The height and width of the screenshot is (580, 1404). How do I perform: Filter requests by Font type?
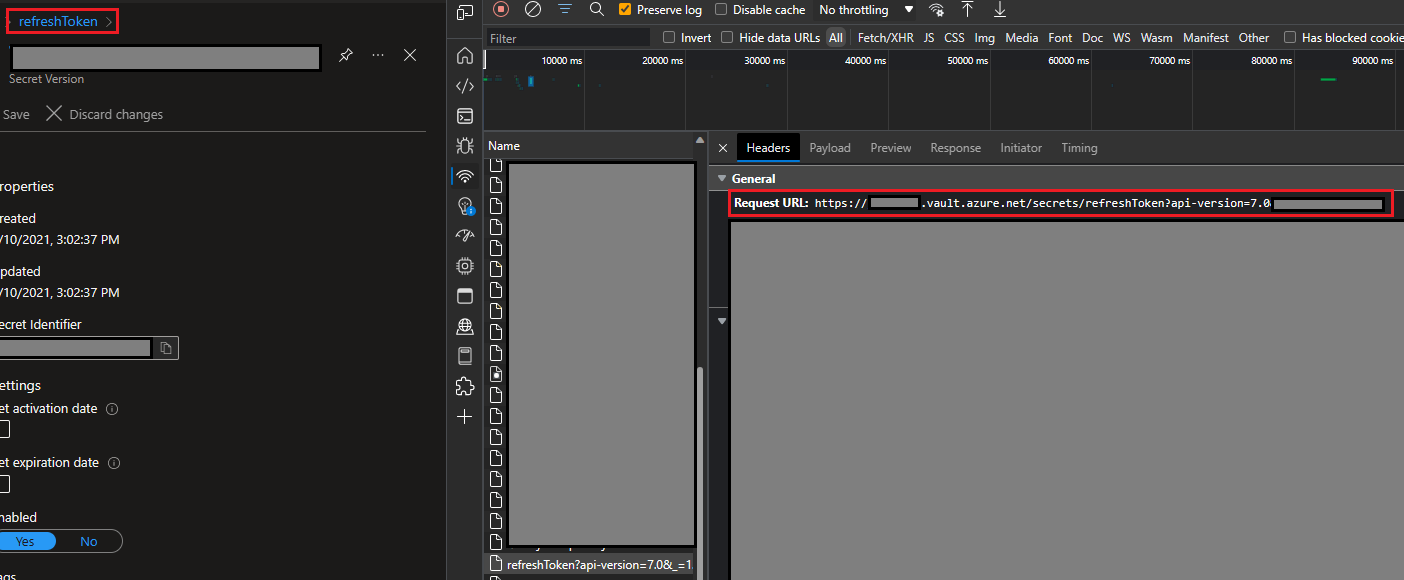pyautogui.click(x=1060, y=38)
